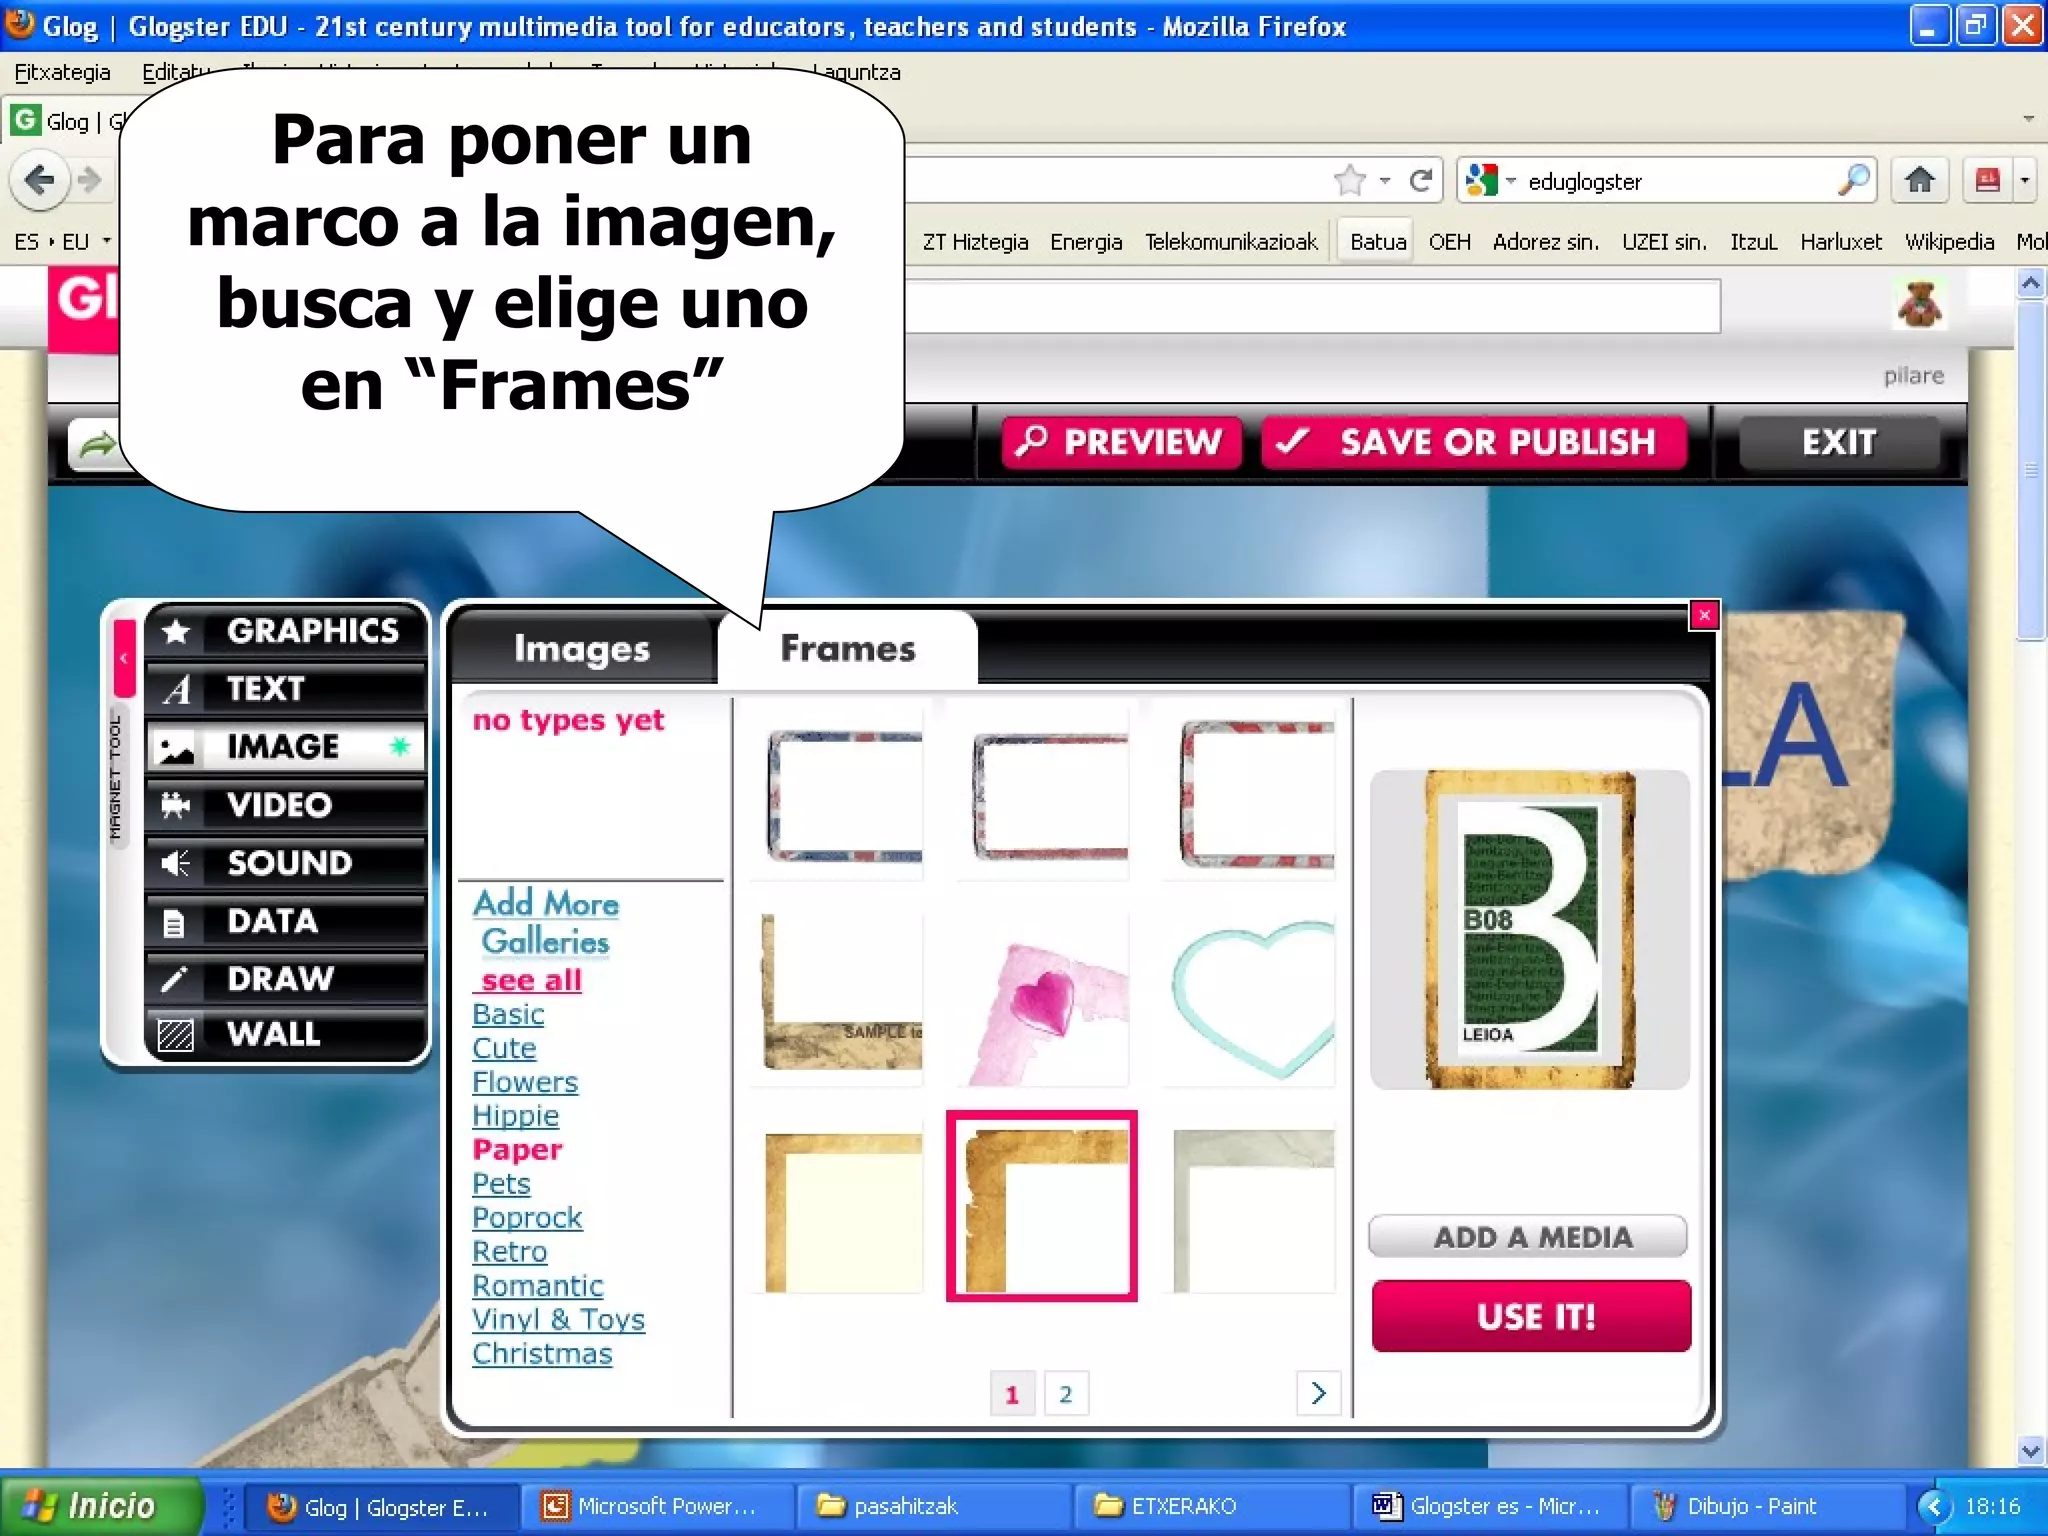Select the IMAGE tool
This screenshot has height=1536, width=2048.
coord(285,747)
